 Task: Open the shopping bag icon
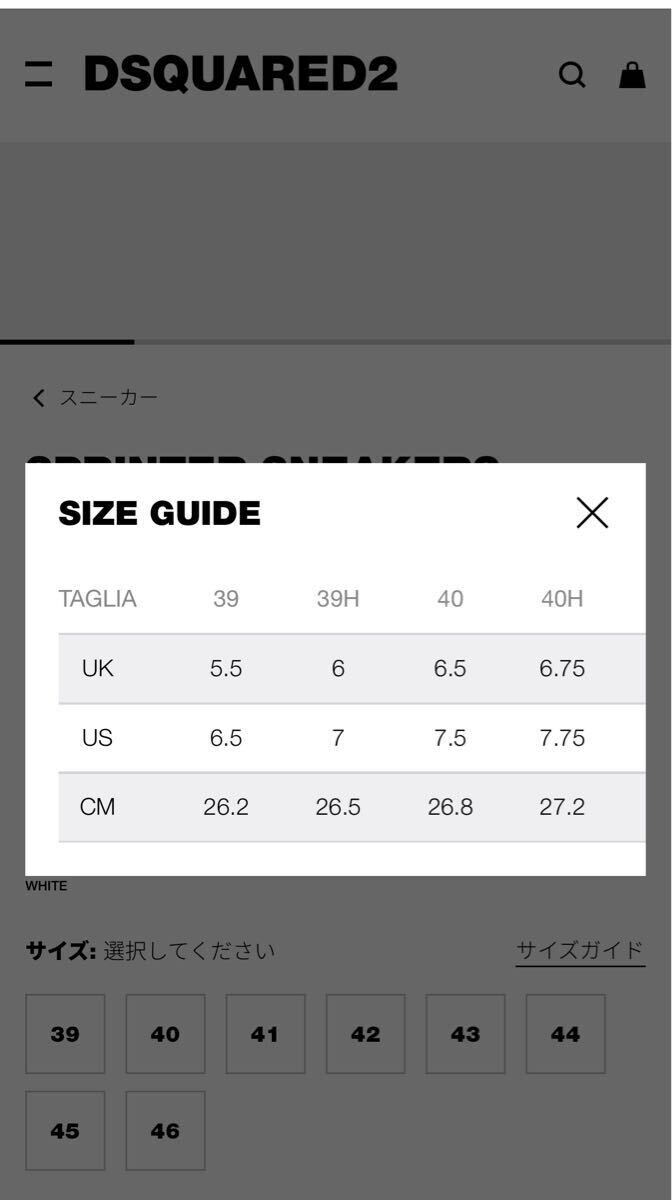(632, 75)
